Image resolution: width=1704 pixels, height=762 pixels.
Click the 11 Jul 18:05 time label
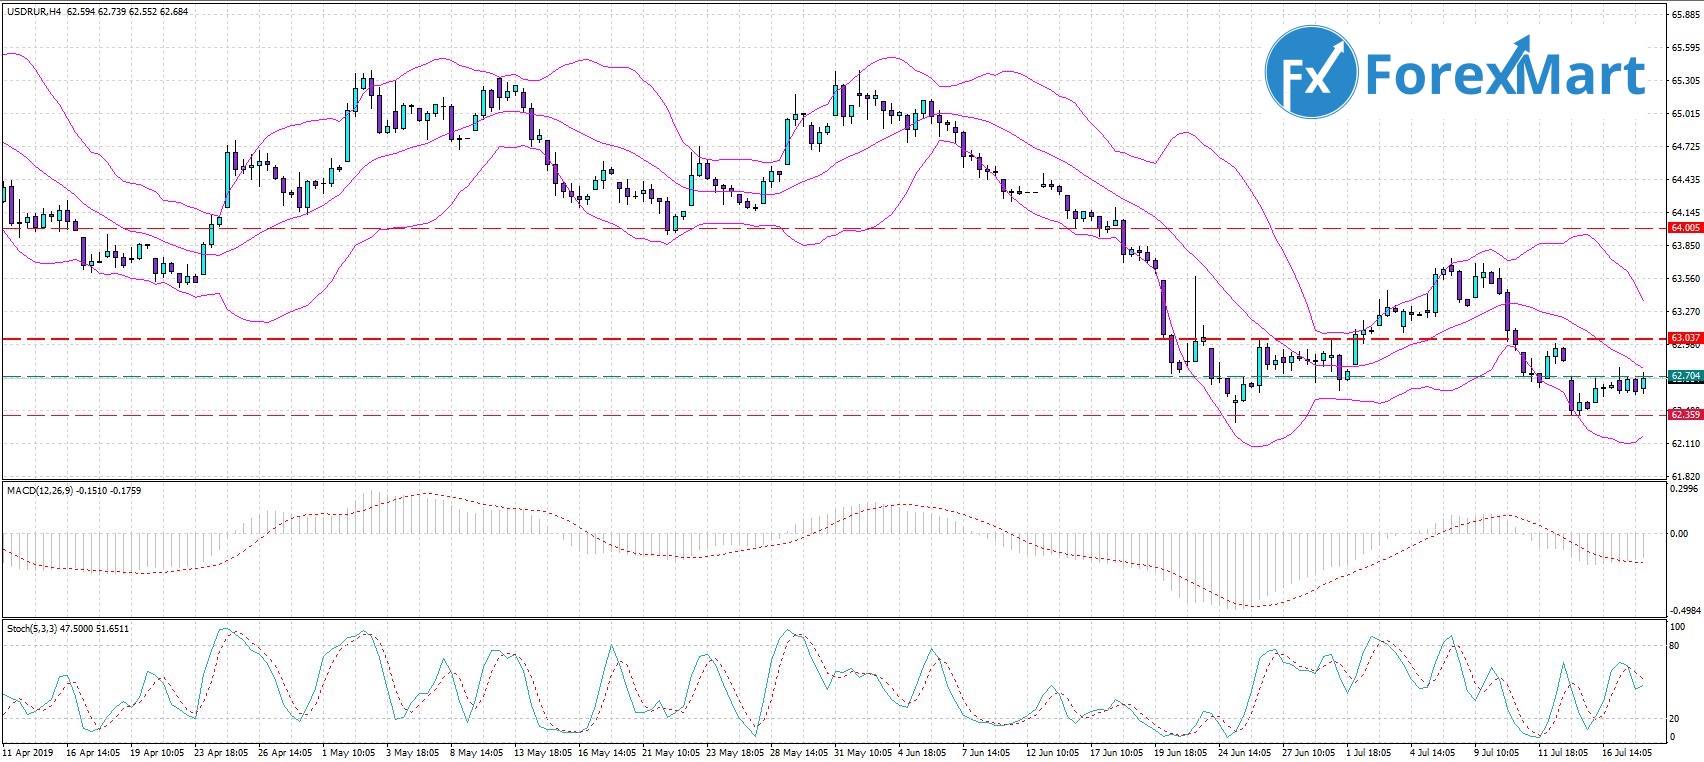(x=1563, y=751)
